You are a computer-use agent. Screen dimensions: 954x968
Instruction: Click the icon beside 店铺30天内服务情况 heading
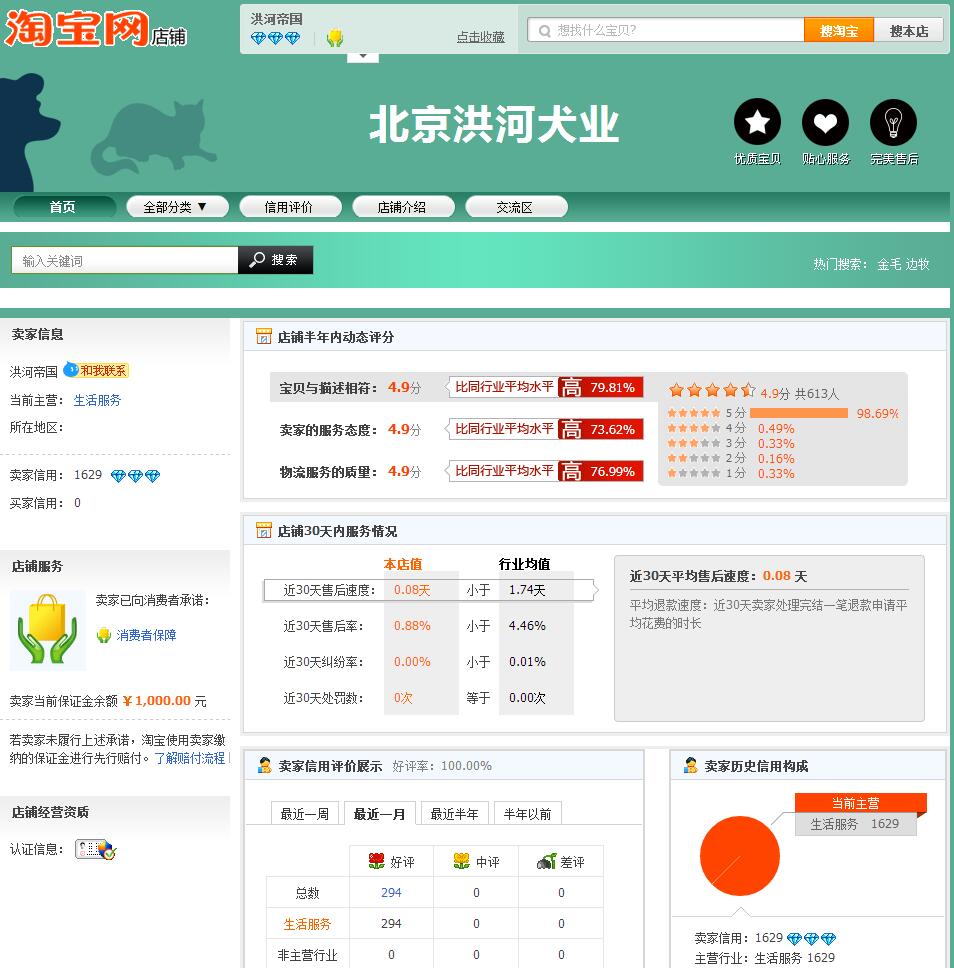pos(264,530)
